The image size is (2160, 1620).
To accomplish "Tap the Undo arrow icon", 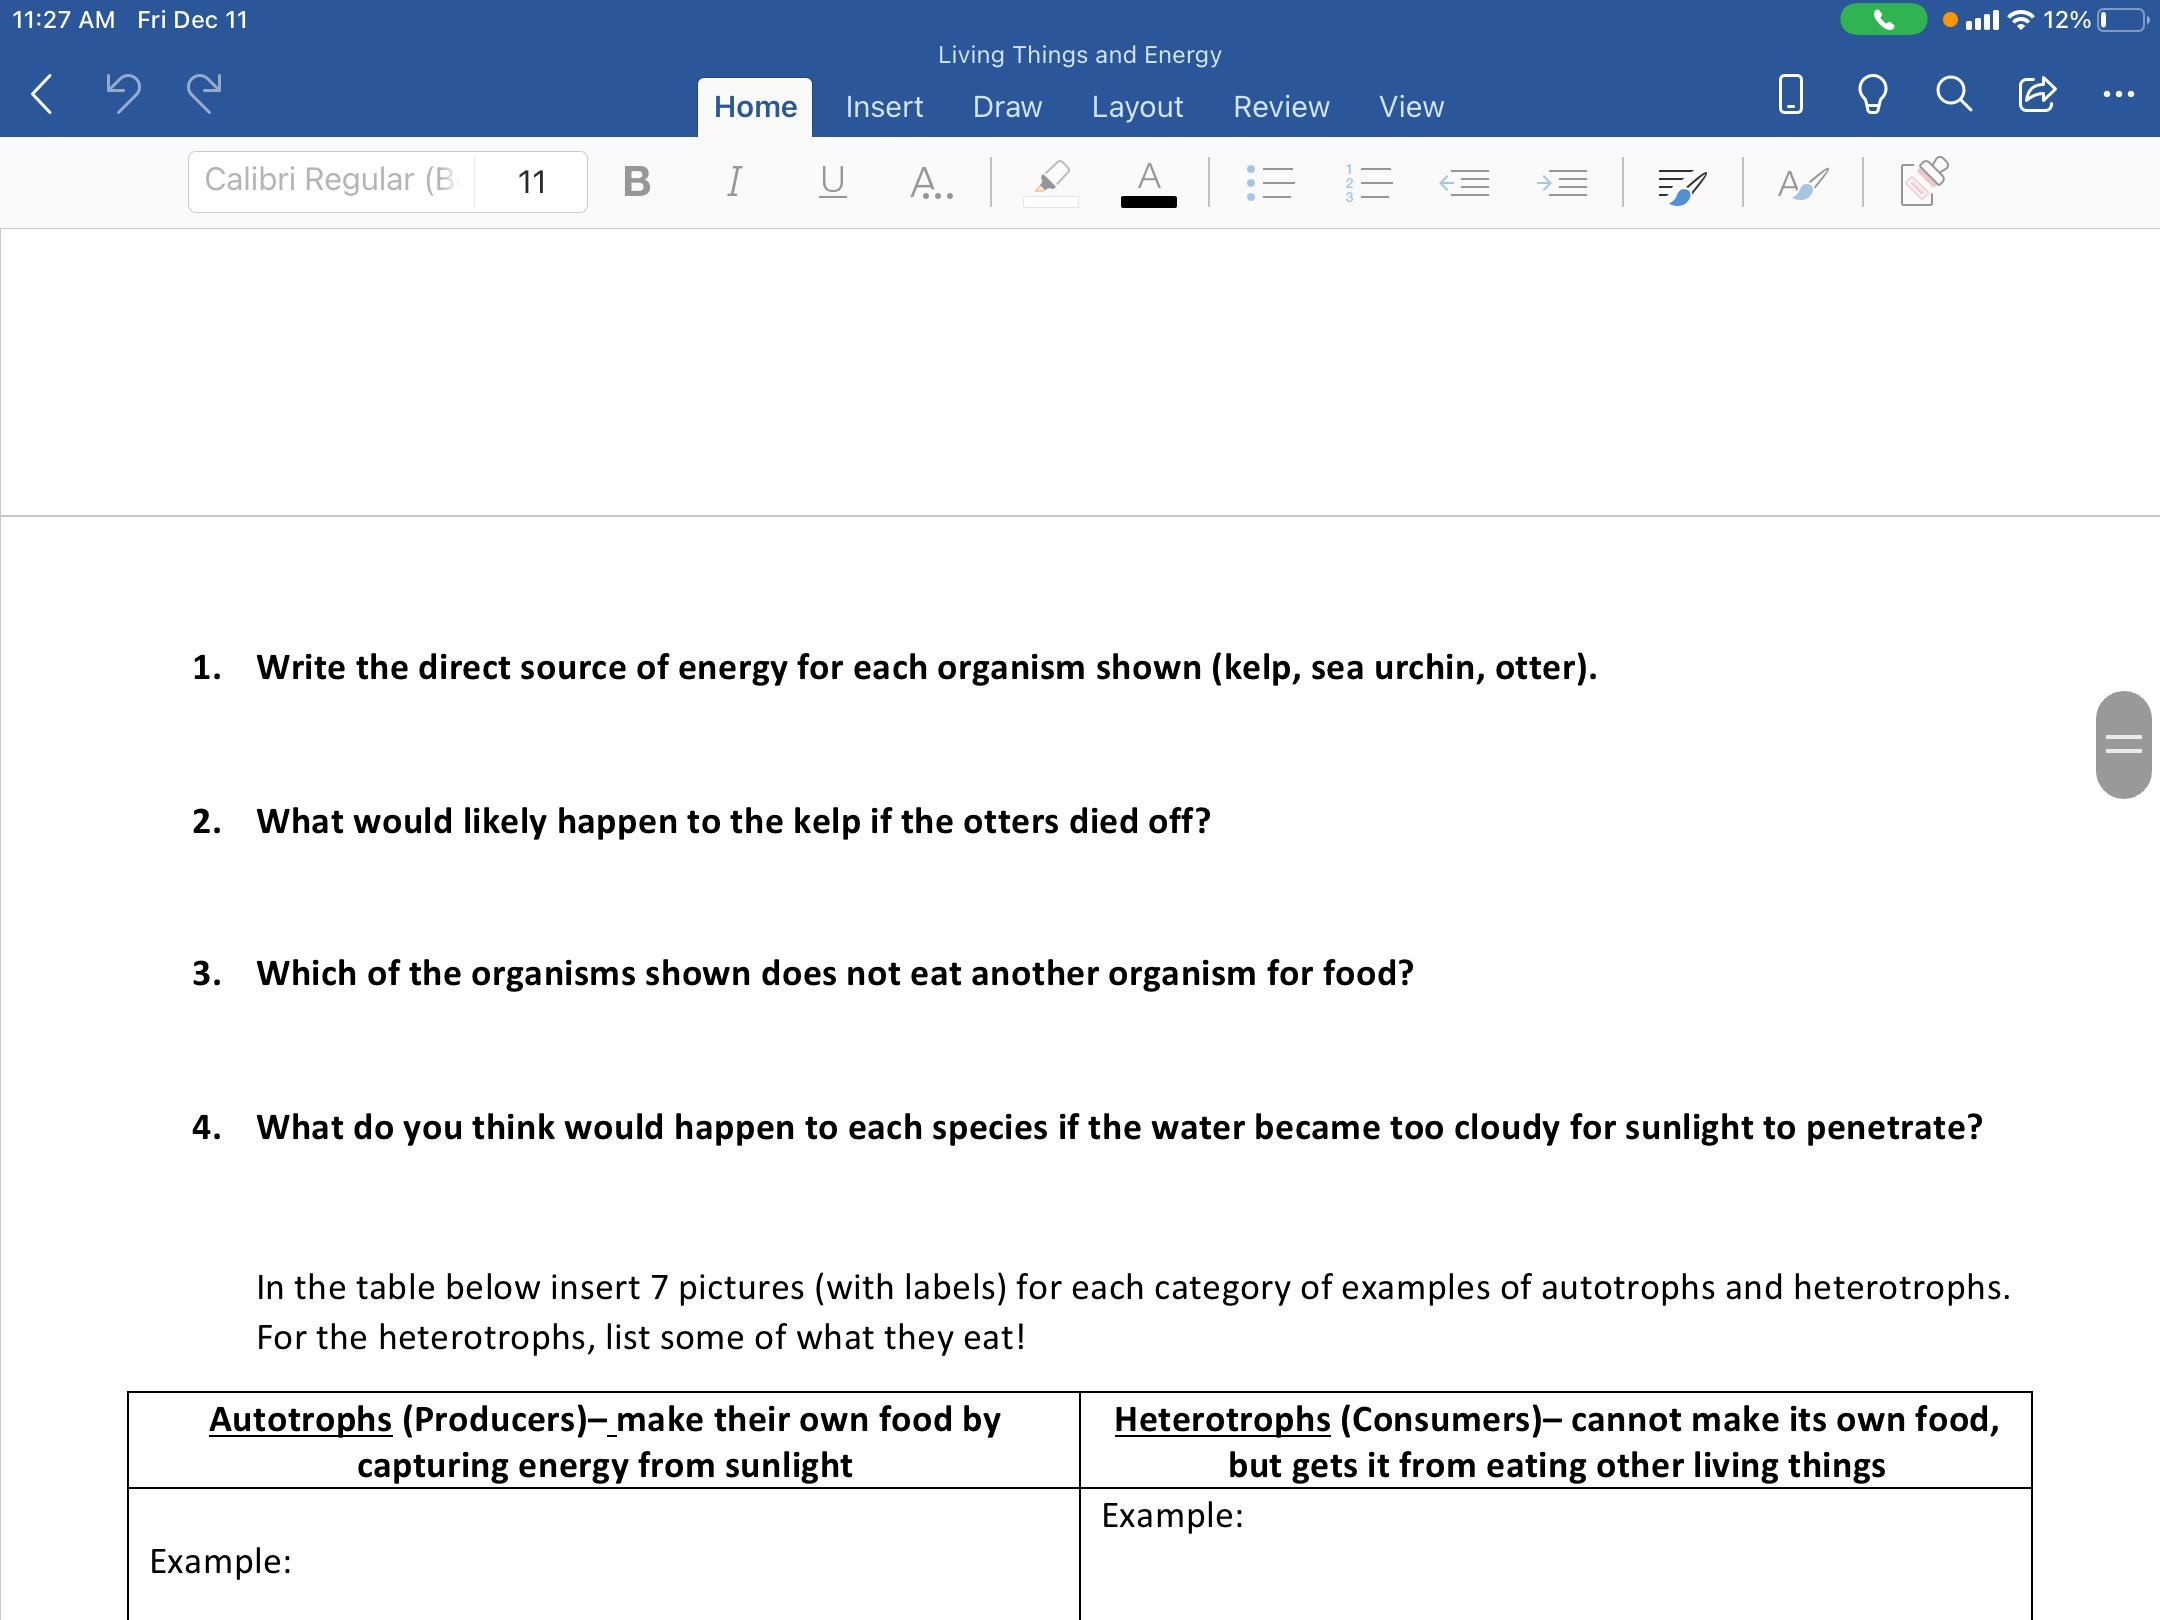I will pos(123,94).
